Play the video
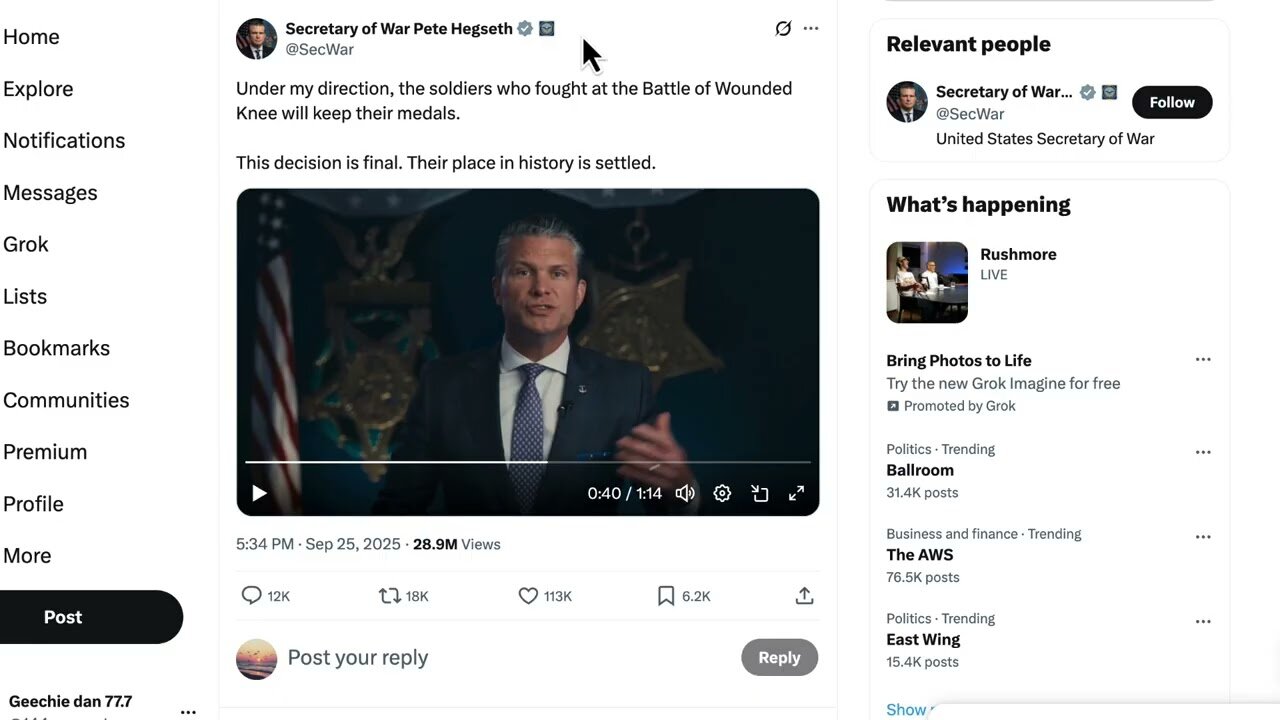Image resolution: width=1280 pixels, height=720 pixels. click(x=259, y=493)
